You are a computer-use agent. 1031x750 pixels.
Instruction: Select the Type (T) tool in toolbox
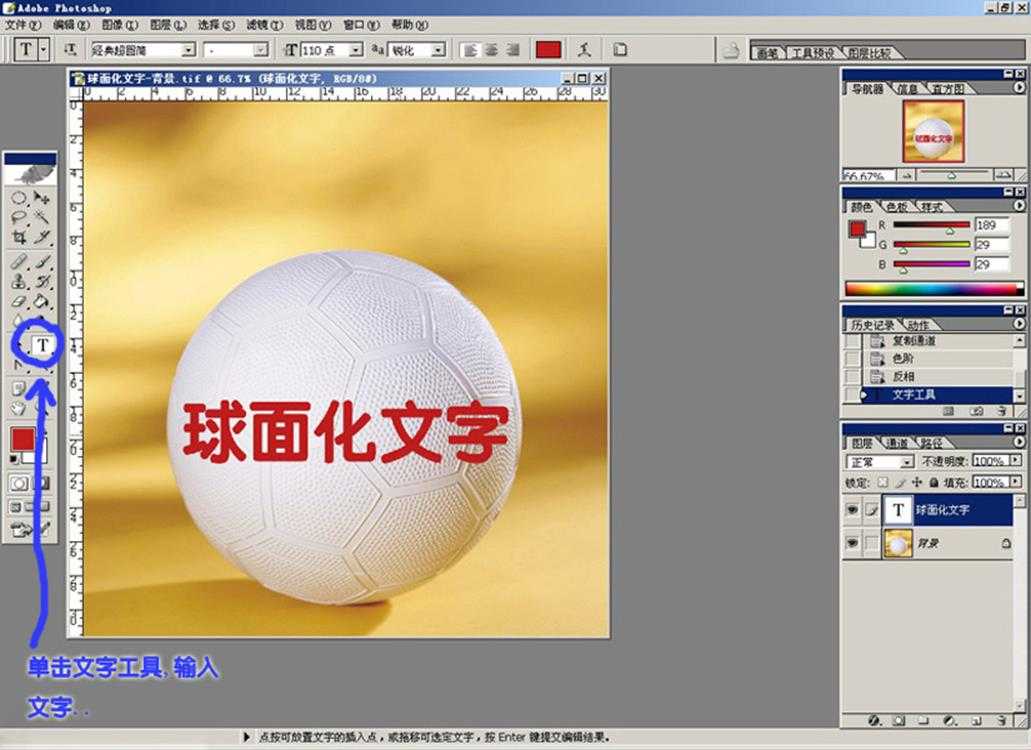[43, 345]
